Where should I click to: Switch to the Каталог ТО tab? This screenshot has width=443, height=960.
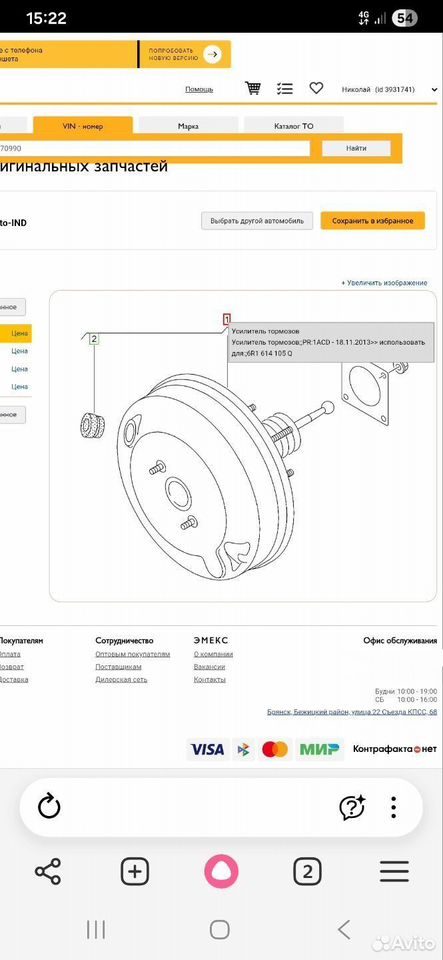pos(293,126)
